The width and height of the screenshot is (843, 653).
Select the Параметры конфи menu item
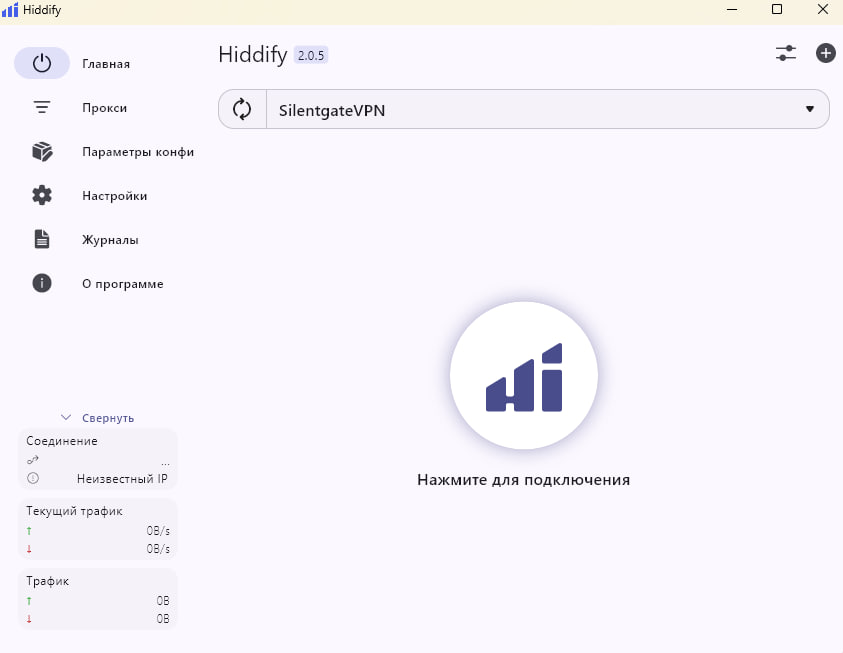138,152
